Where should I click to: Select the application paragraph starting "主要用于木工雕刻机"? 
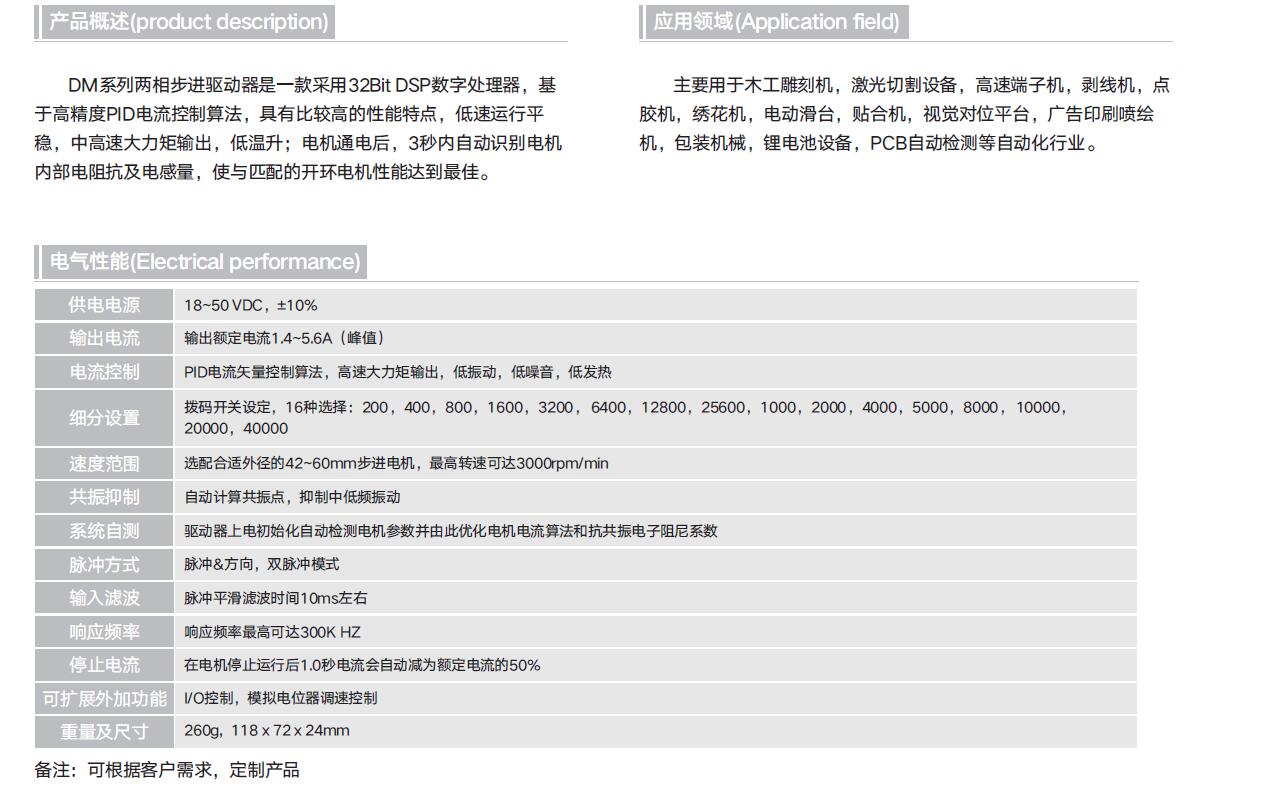904,114
